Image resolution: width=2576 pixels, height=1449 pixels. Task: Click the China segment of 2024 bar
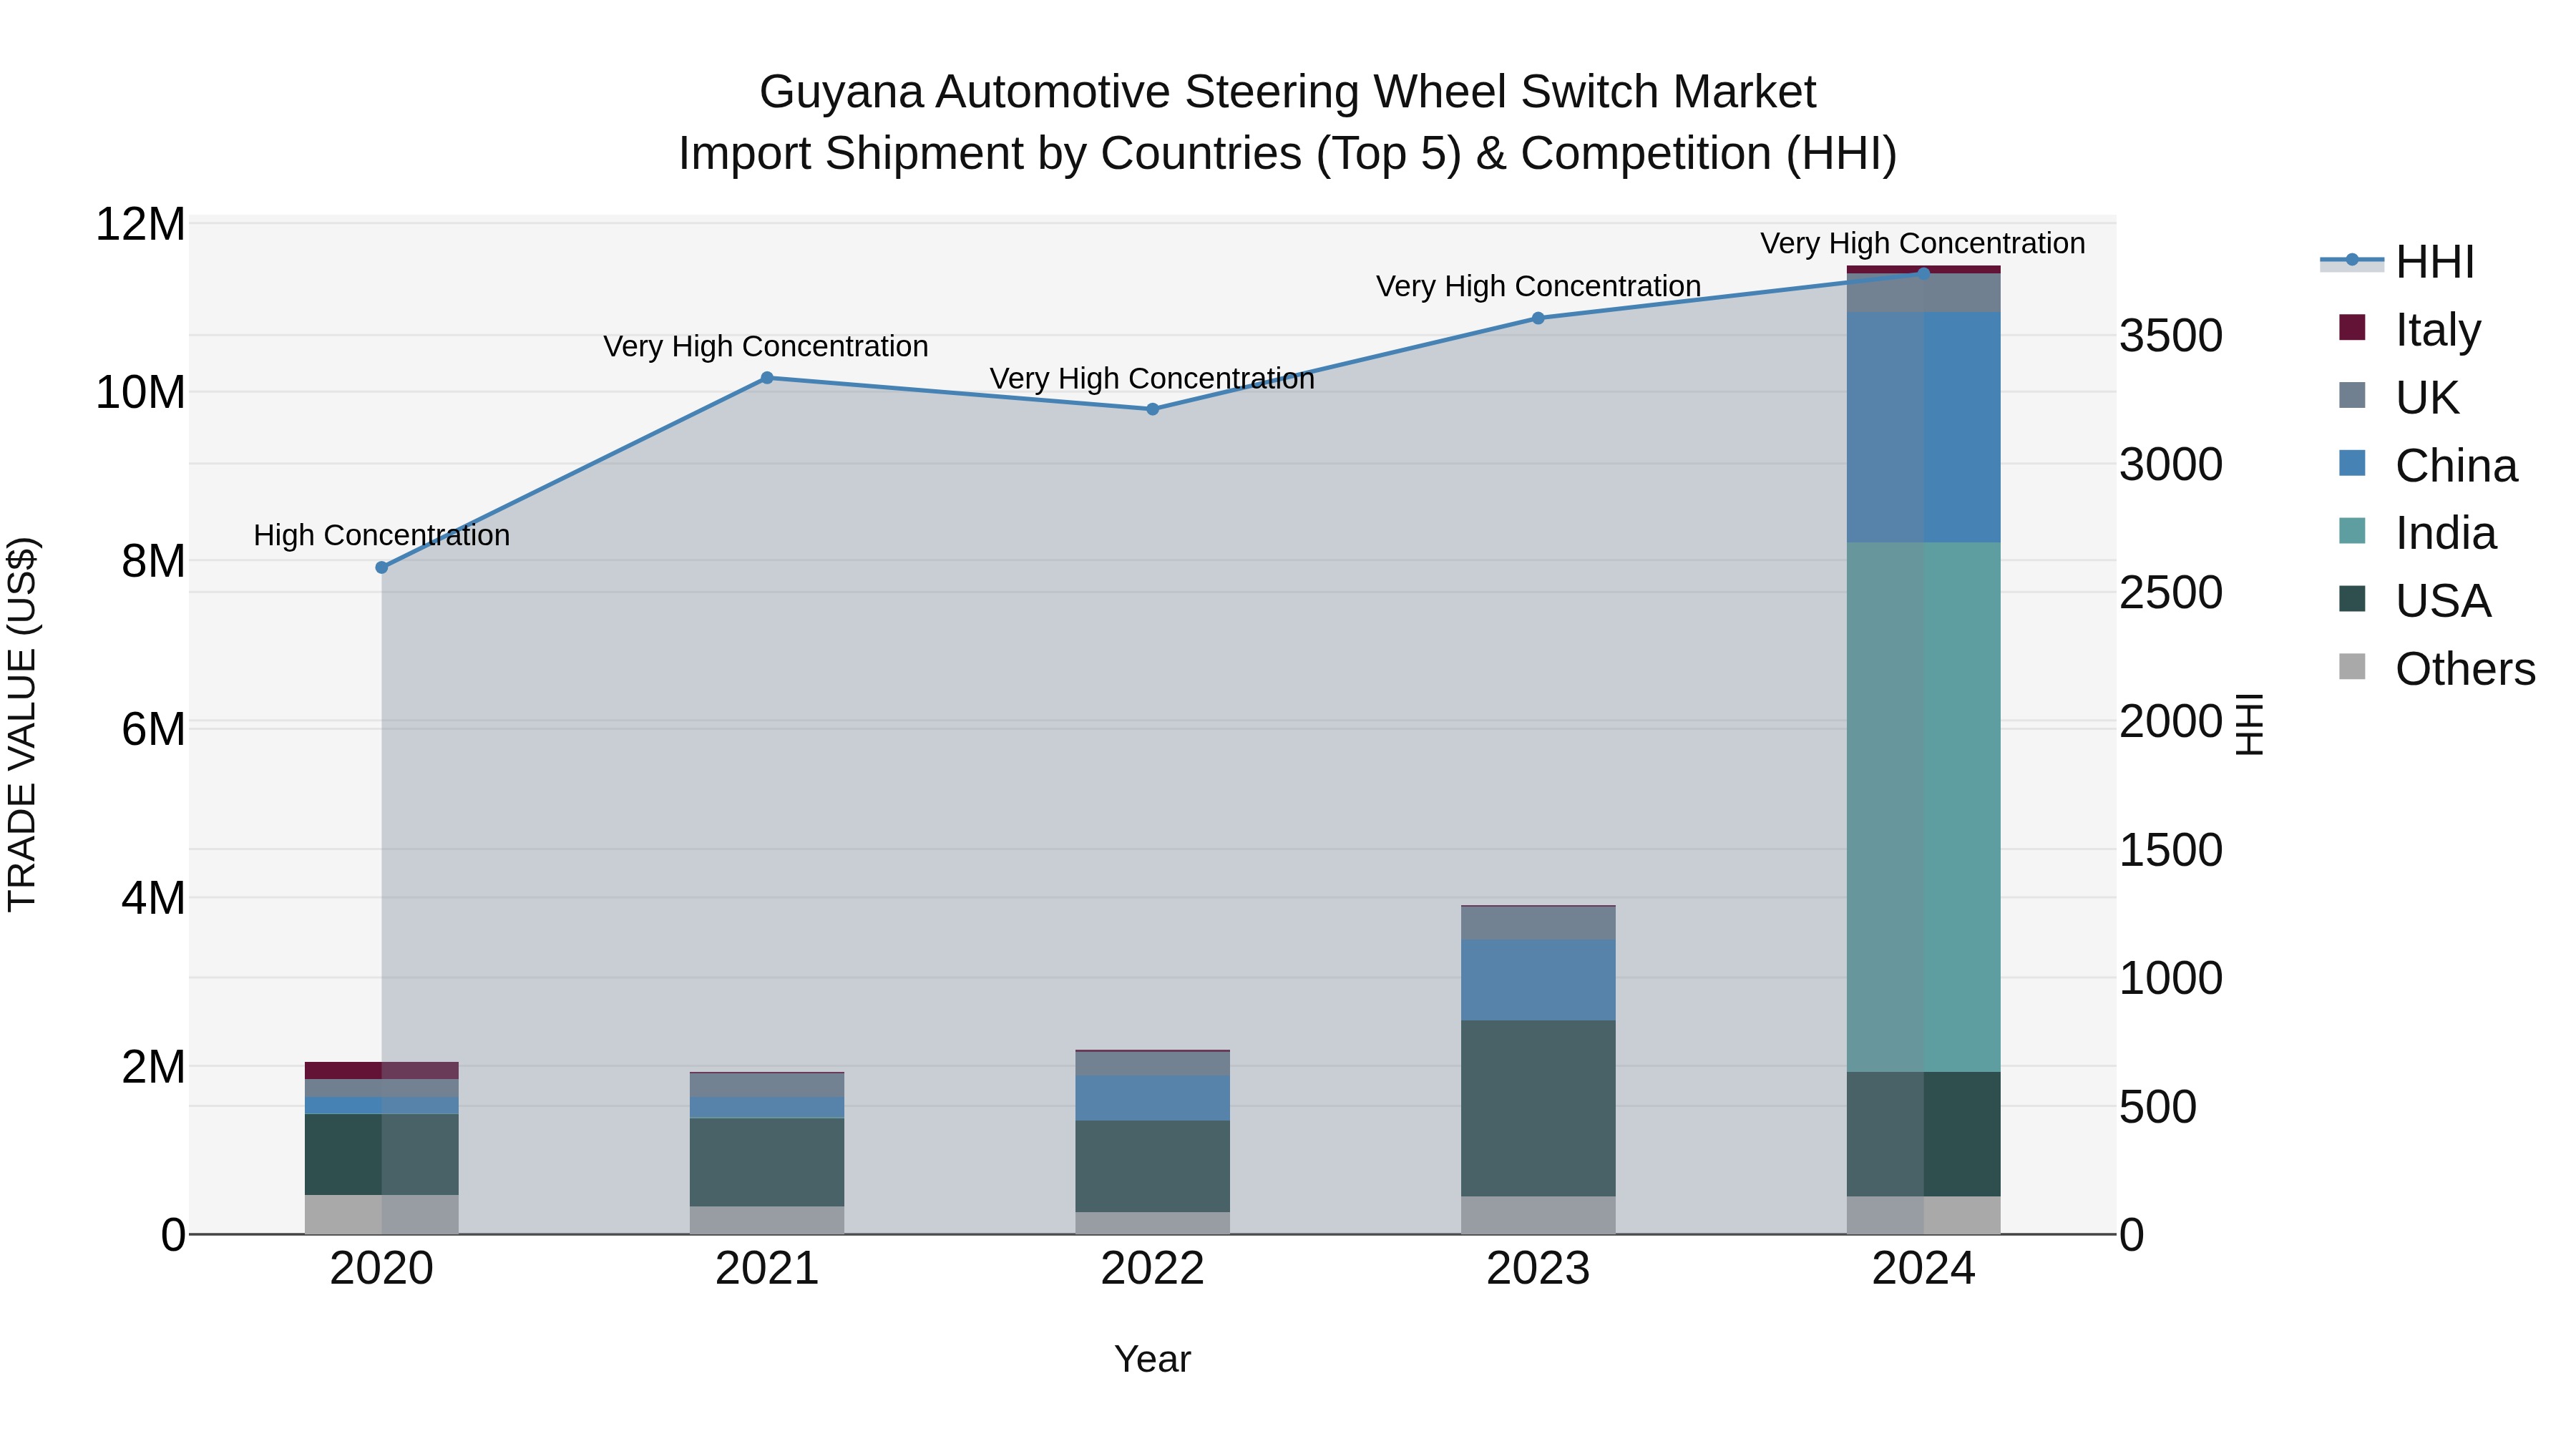[1923, 427]
